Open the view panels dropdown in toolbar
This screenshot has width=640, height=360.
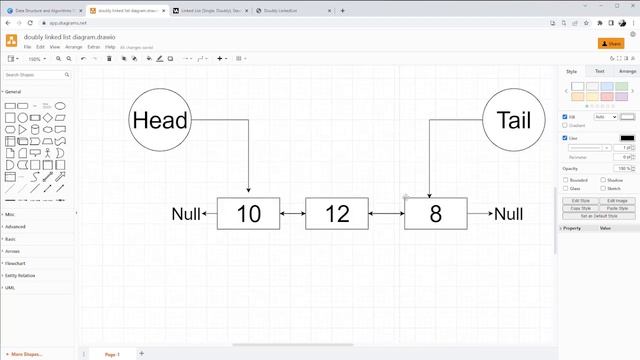[x=13, y=59]
